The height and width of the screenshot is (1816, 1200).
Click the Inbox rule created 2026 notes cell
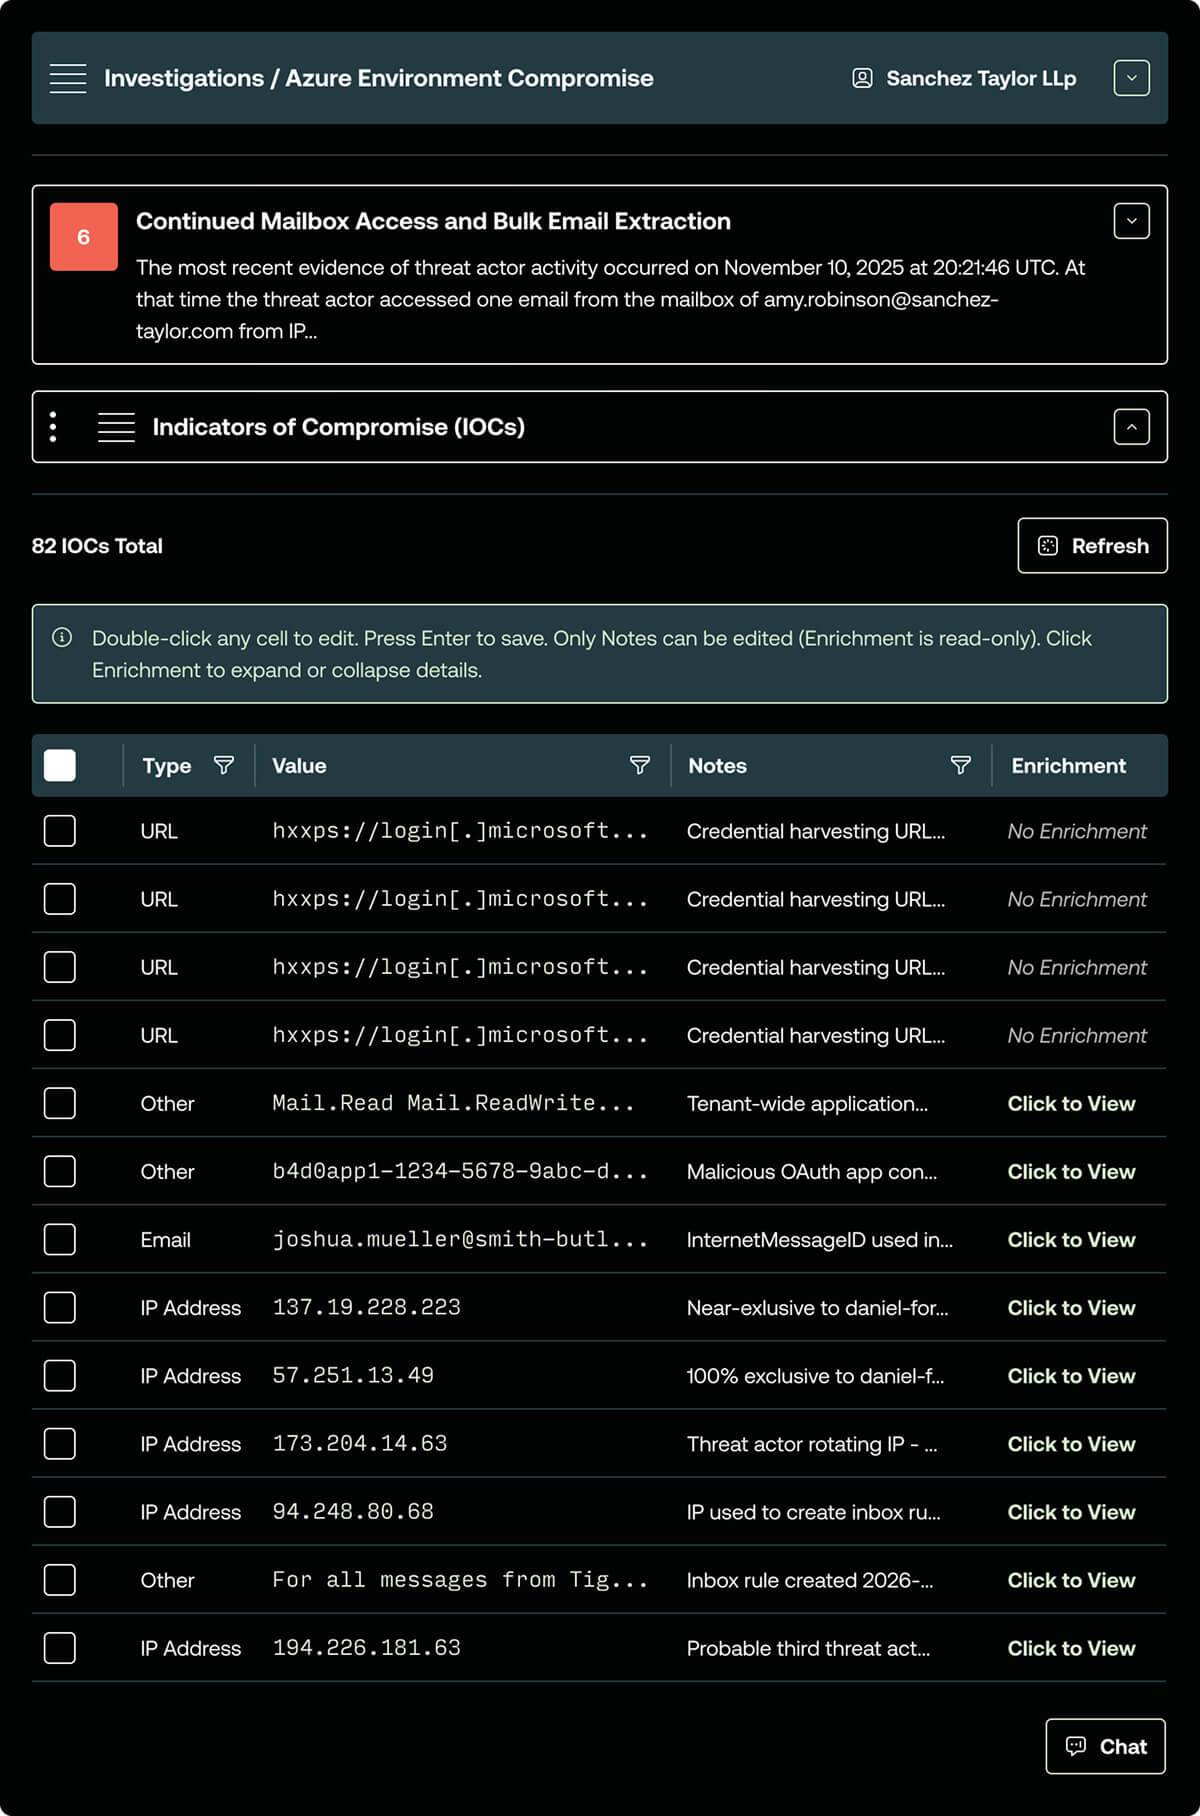coord(810,1579)
